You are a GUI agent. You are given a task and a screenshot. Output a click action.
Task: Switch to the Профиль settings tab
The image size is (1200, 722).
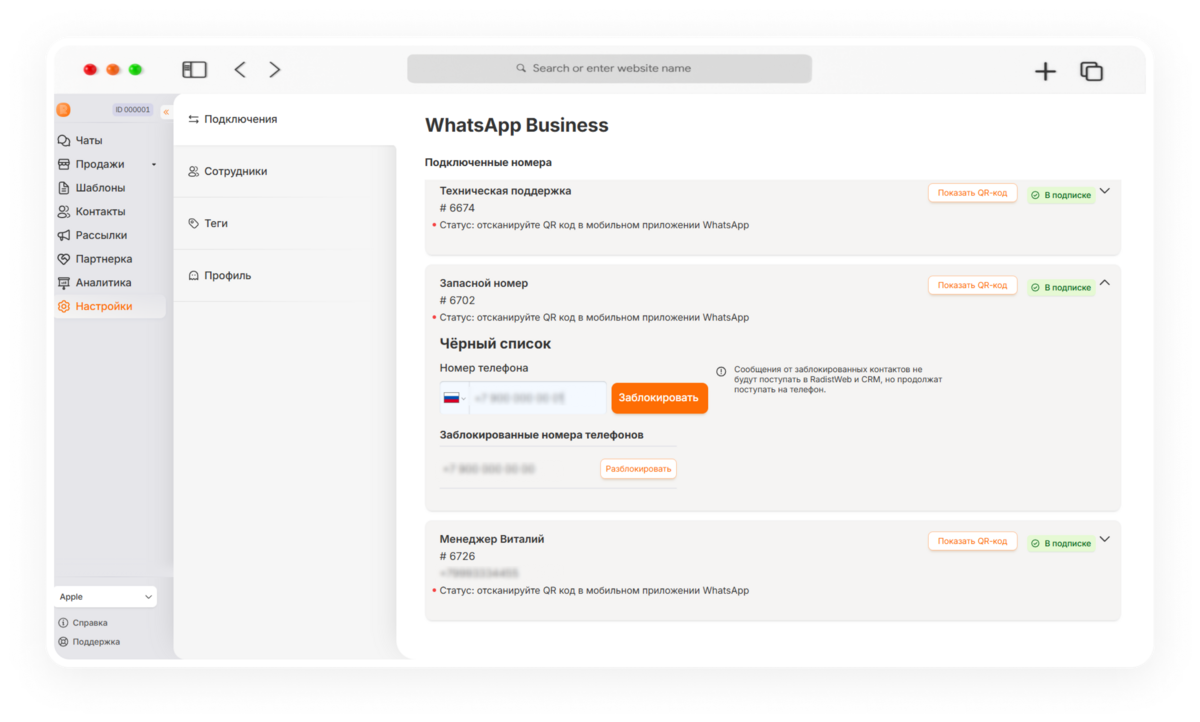pyautogui.click(x=285, y=275)
